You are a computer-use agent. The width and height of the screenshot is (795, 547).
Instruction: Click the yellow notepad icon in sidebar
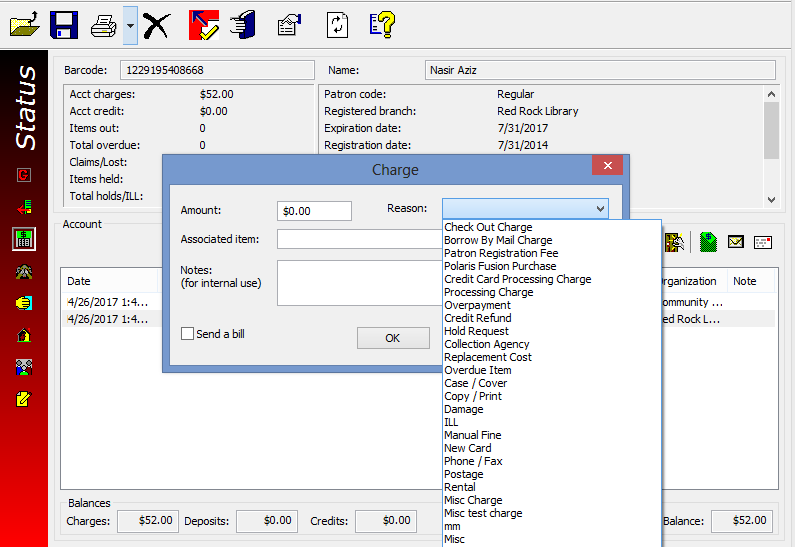(23, 399)
